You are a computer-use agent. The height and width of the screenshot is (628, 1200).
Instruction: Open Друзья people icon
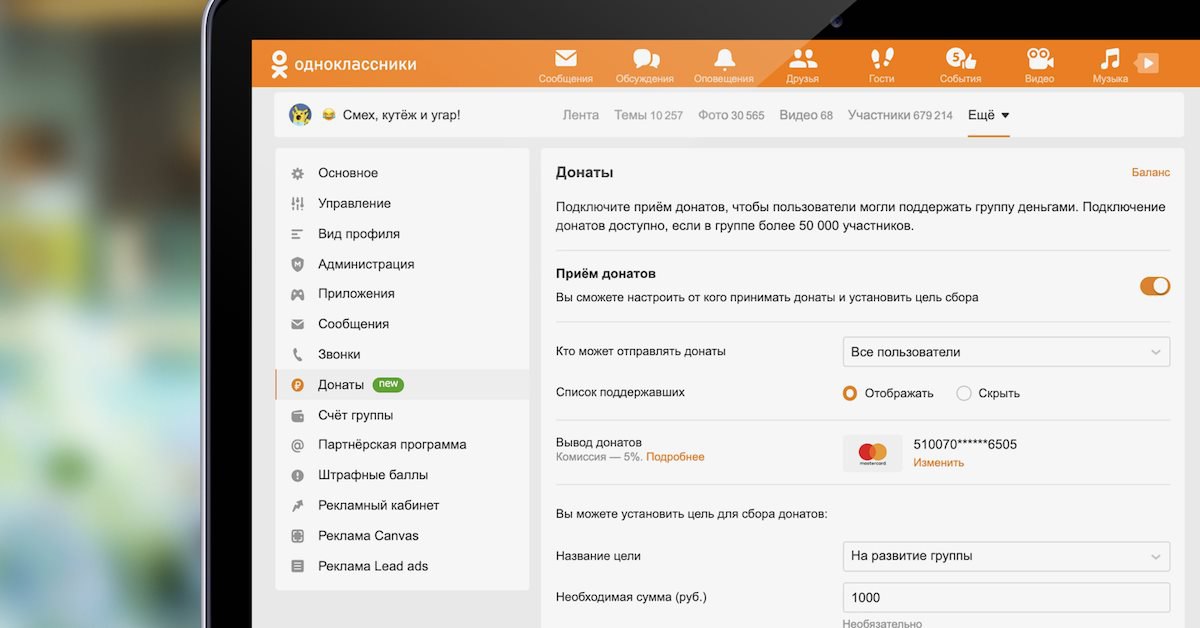(803, 58)
